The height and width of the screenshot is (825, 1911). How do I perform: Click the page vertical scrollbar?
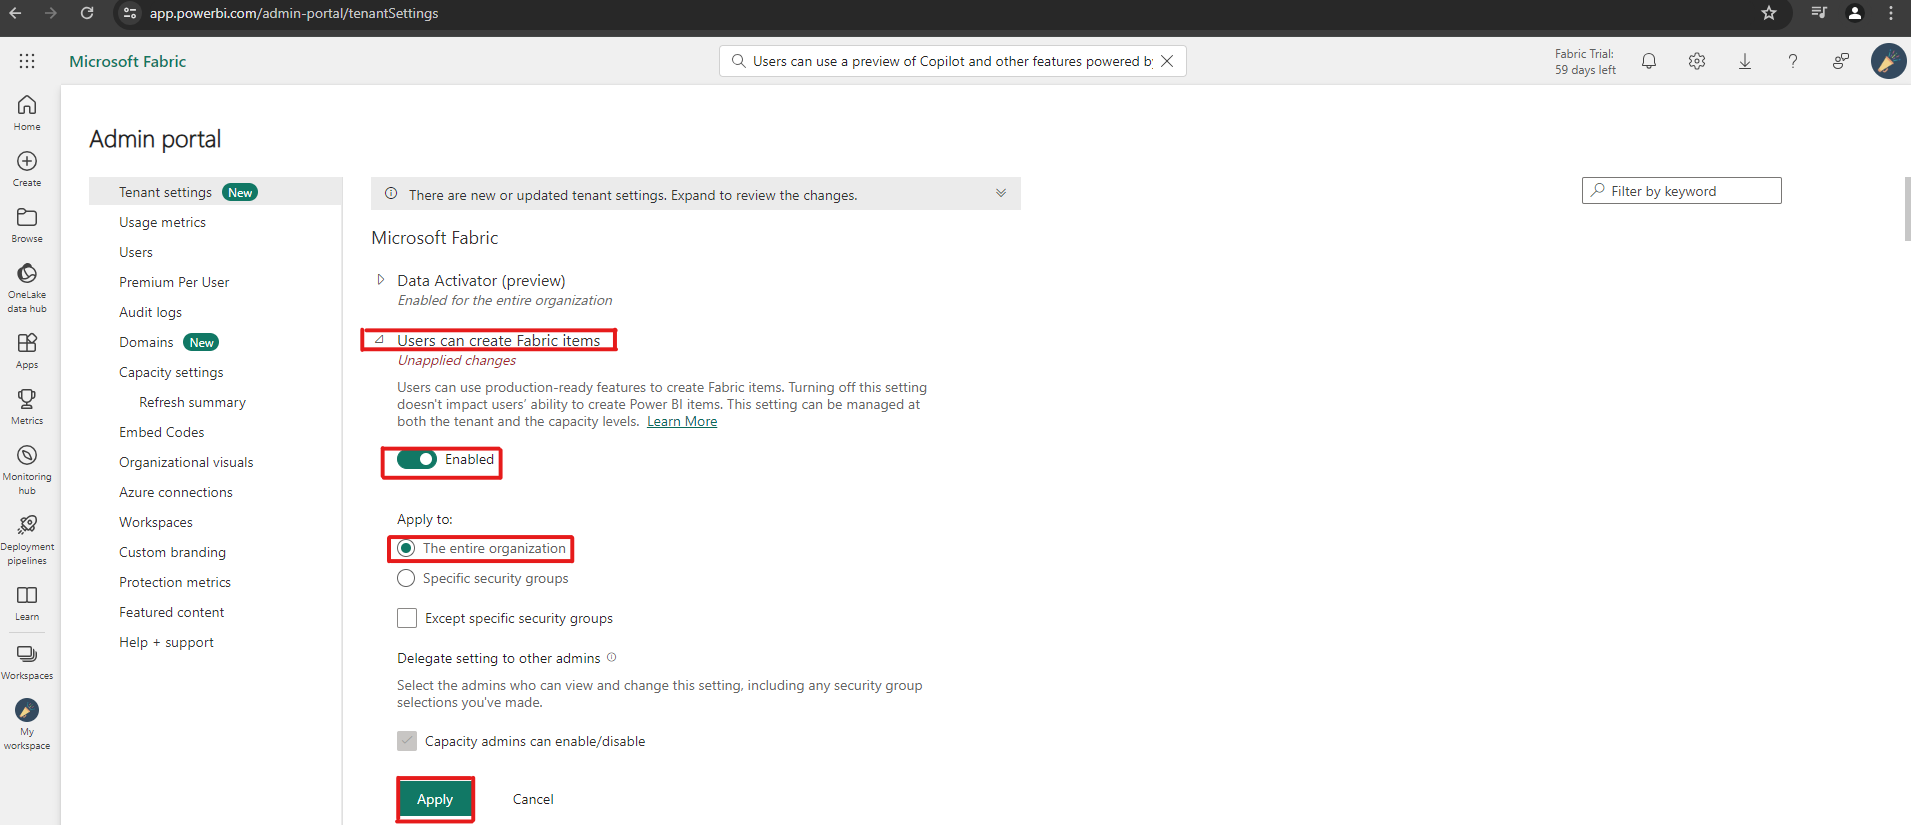tap(1907, 209)
